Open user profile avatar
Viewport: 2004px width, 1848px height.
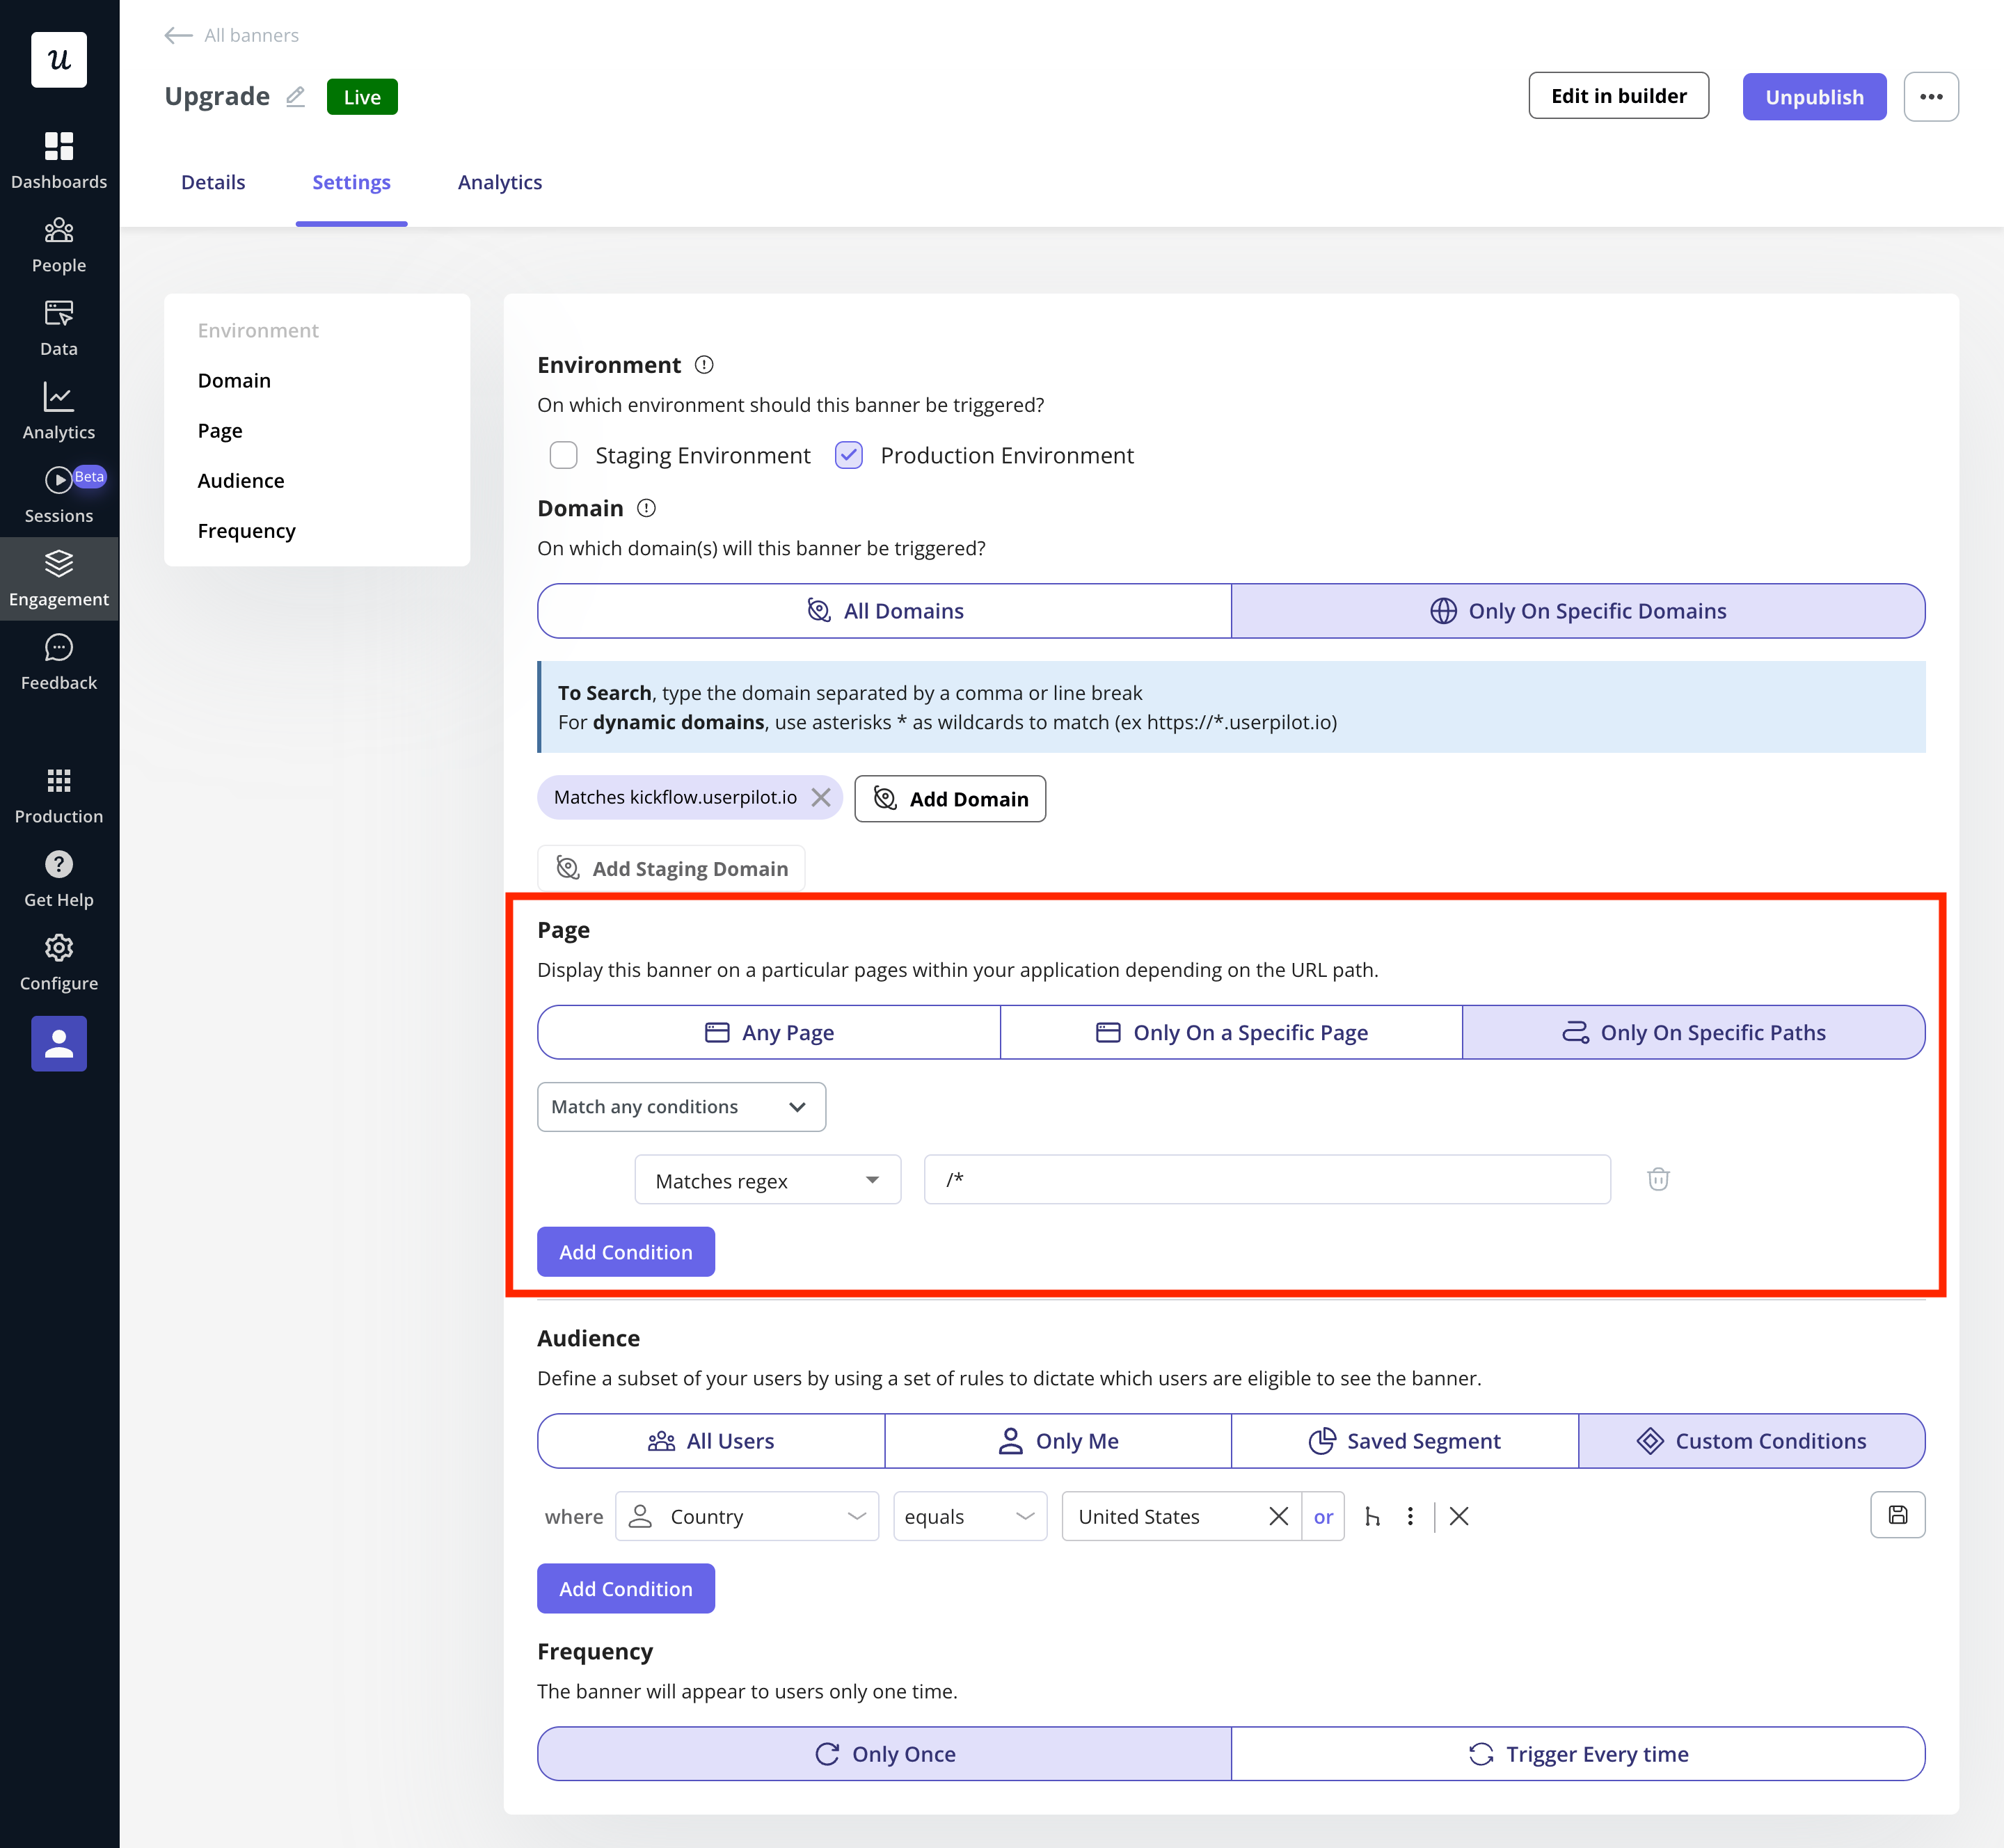click(x=59, y=1043)
